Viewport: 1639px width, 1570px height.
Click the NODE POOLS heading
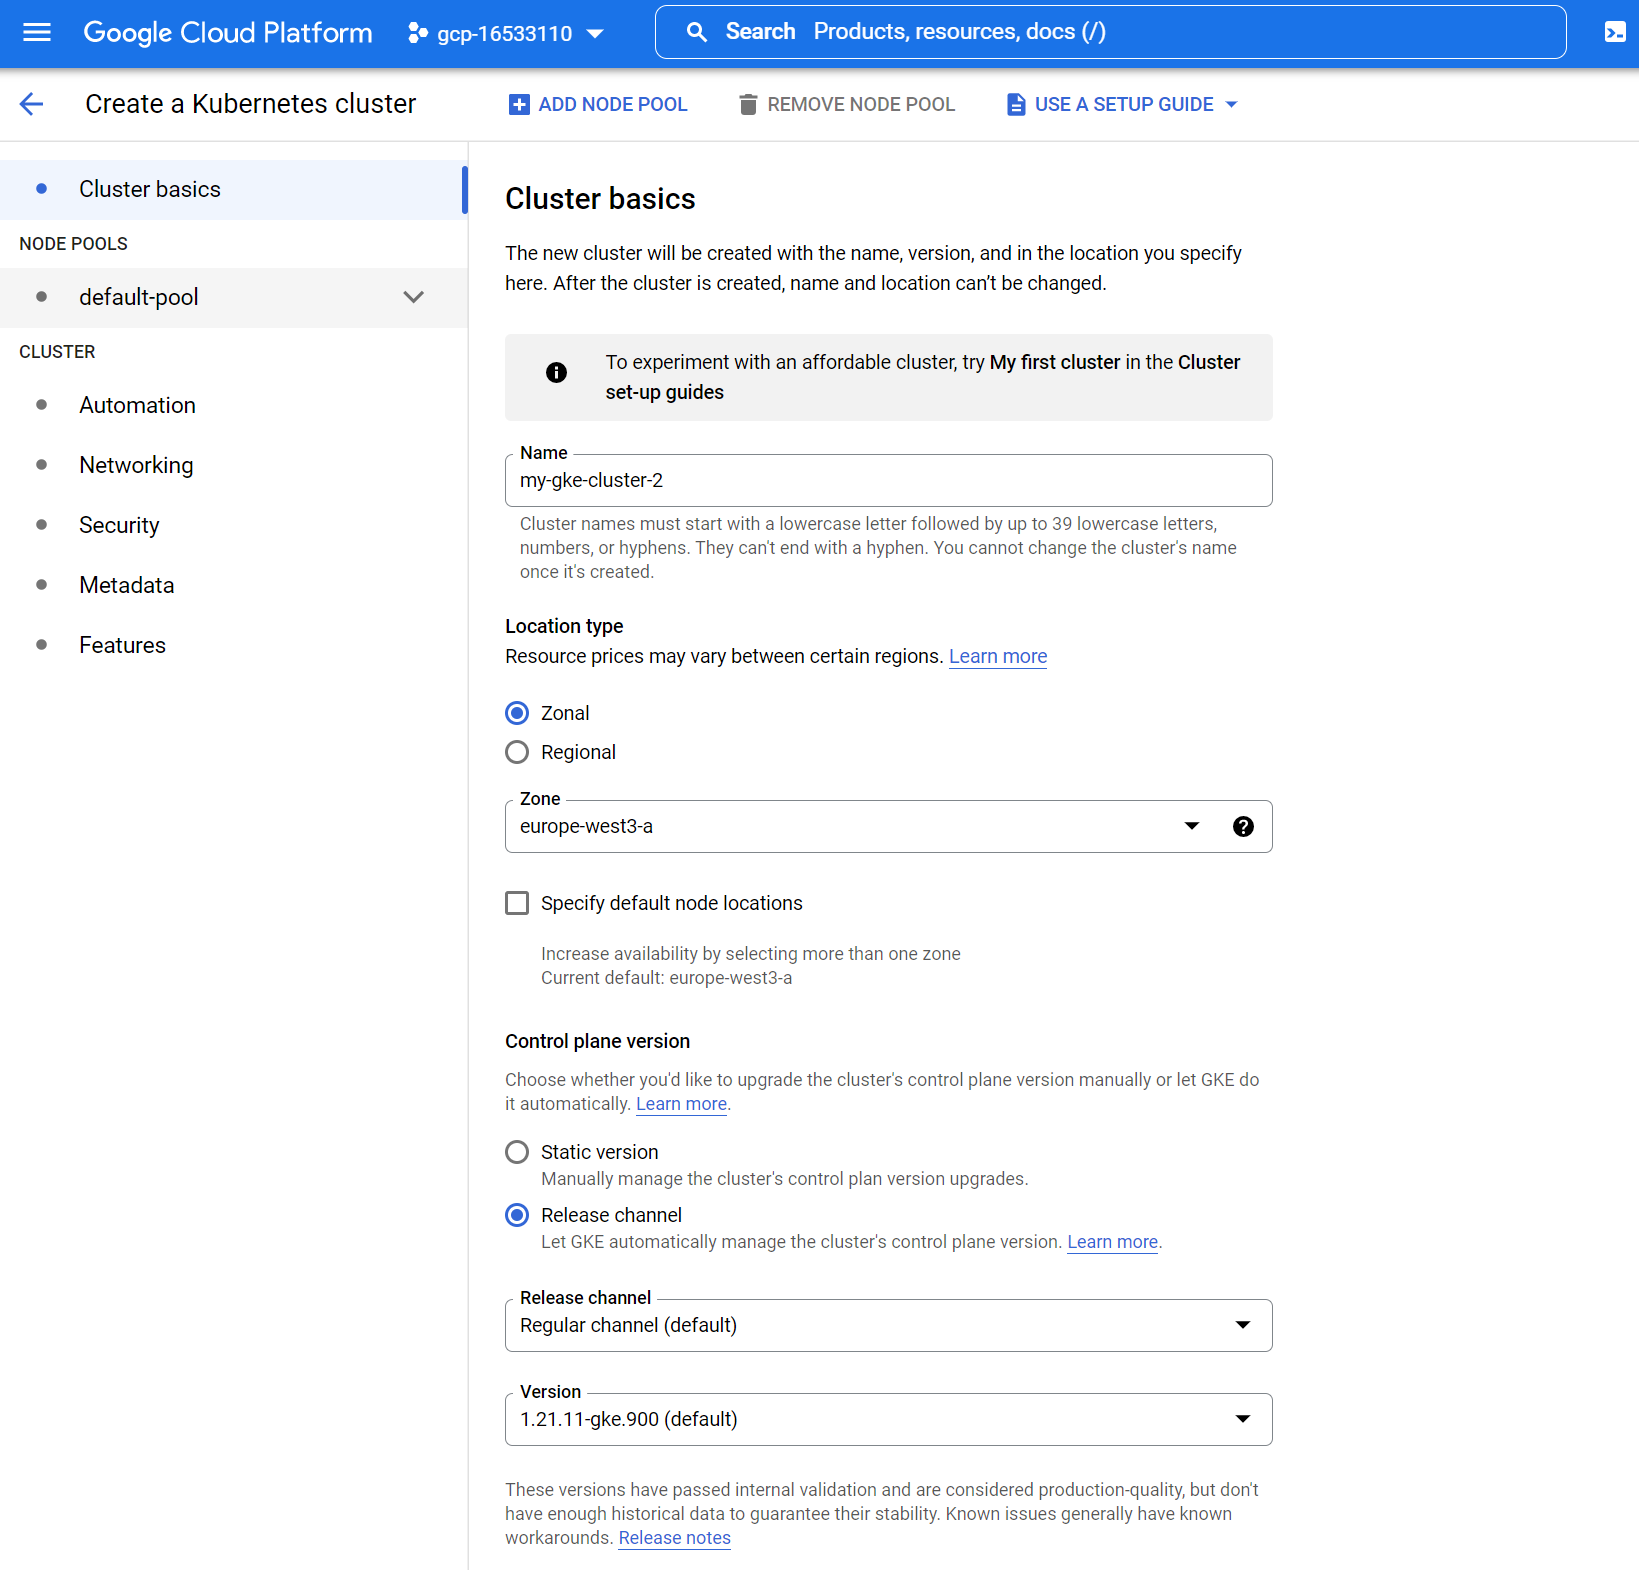pos(74,244)
